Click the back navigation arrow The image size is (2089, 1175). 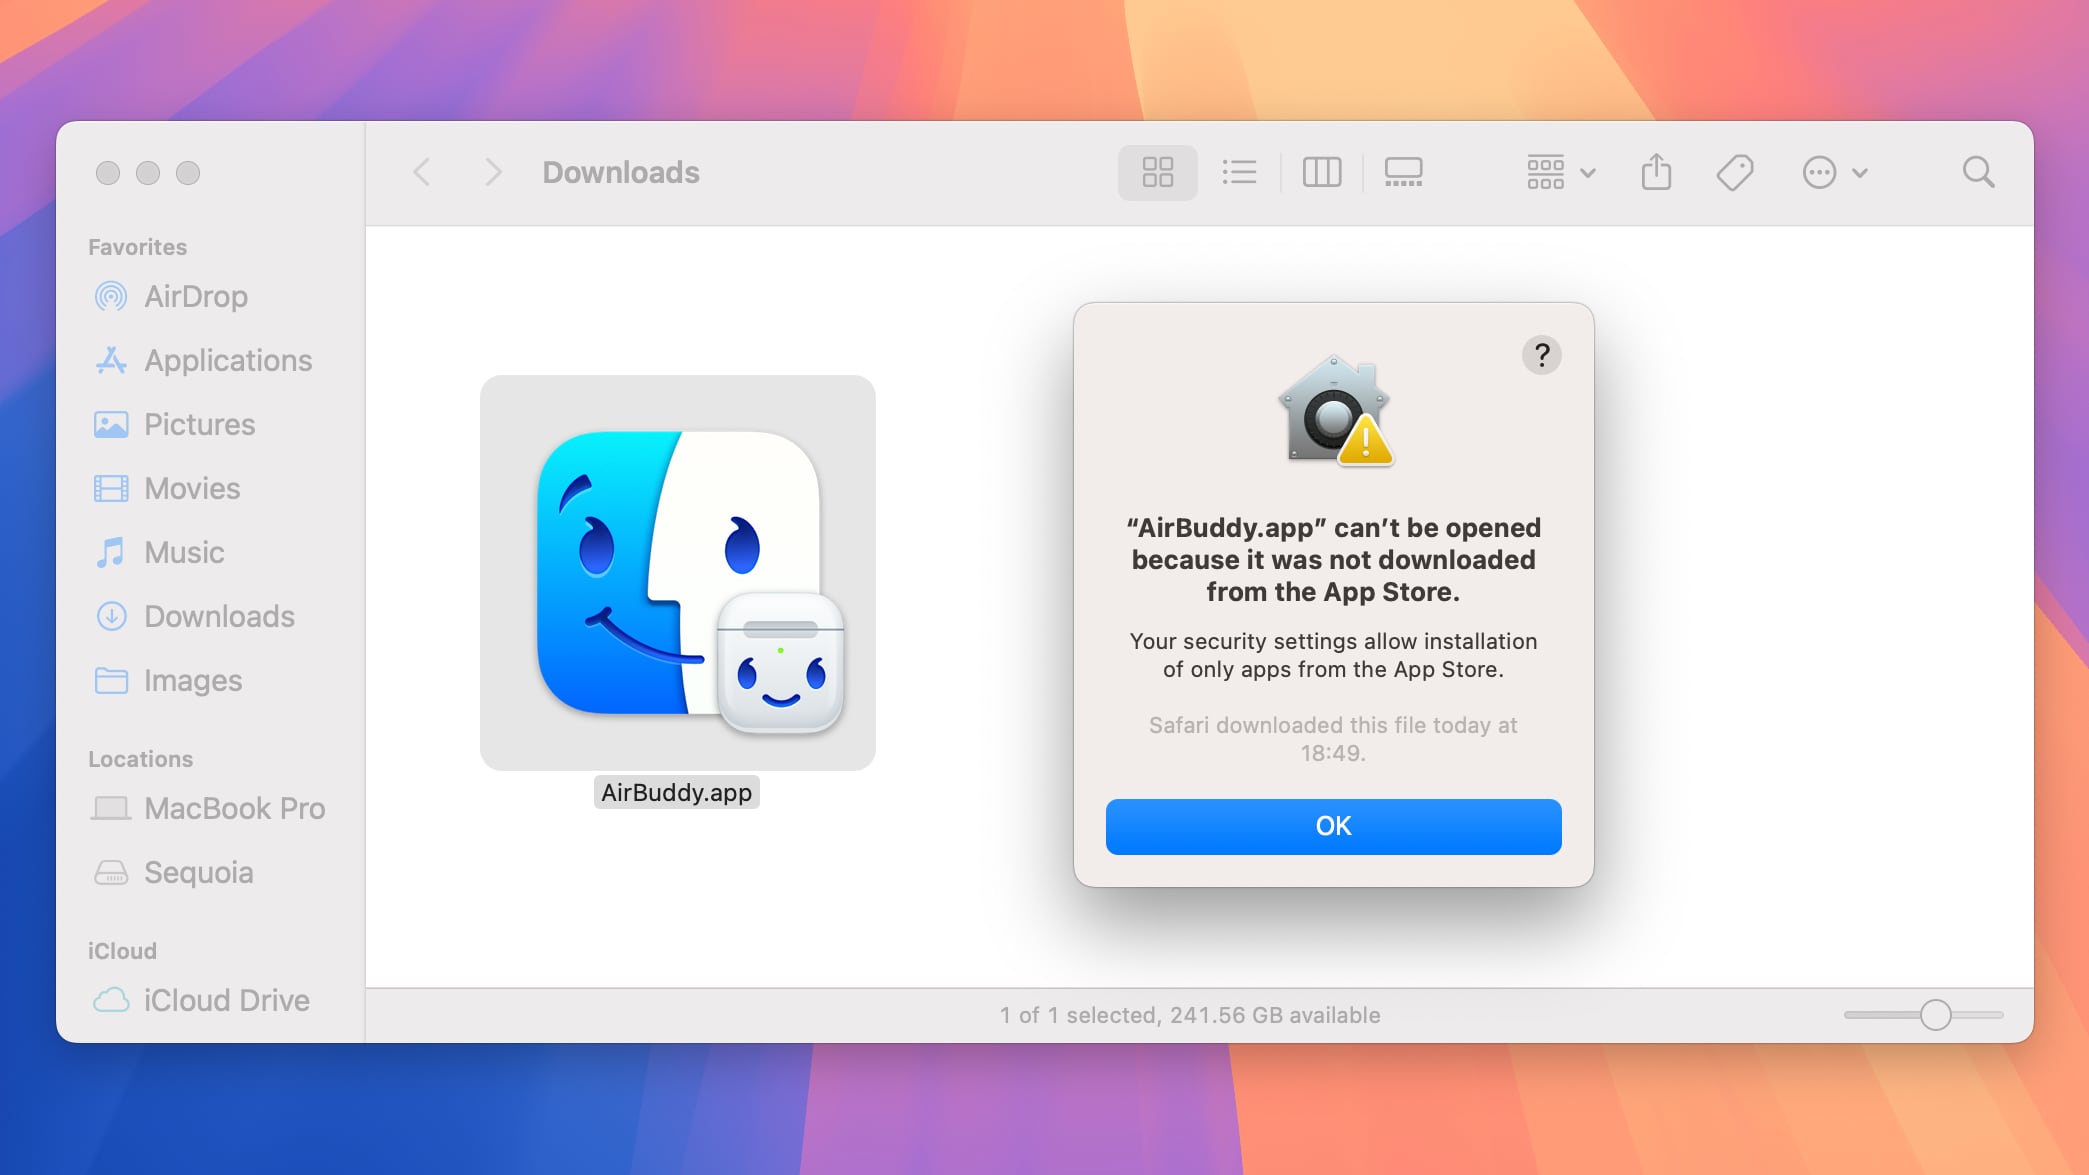pyautogui.click(x=421, y=172)
